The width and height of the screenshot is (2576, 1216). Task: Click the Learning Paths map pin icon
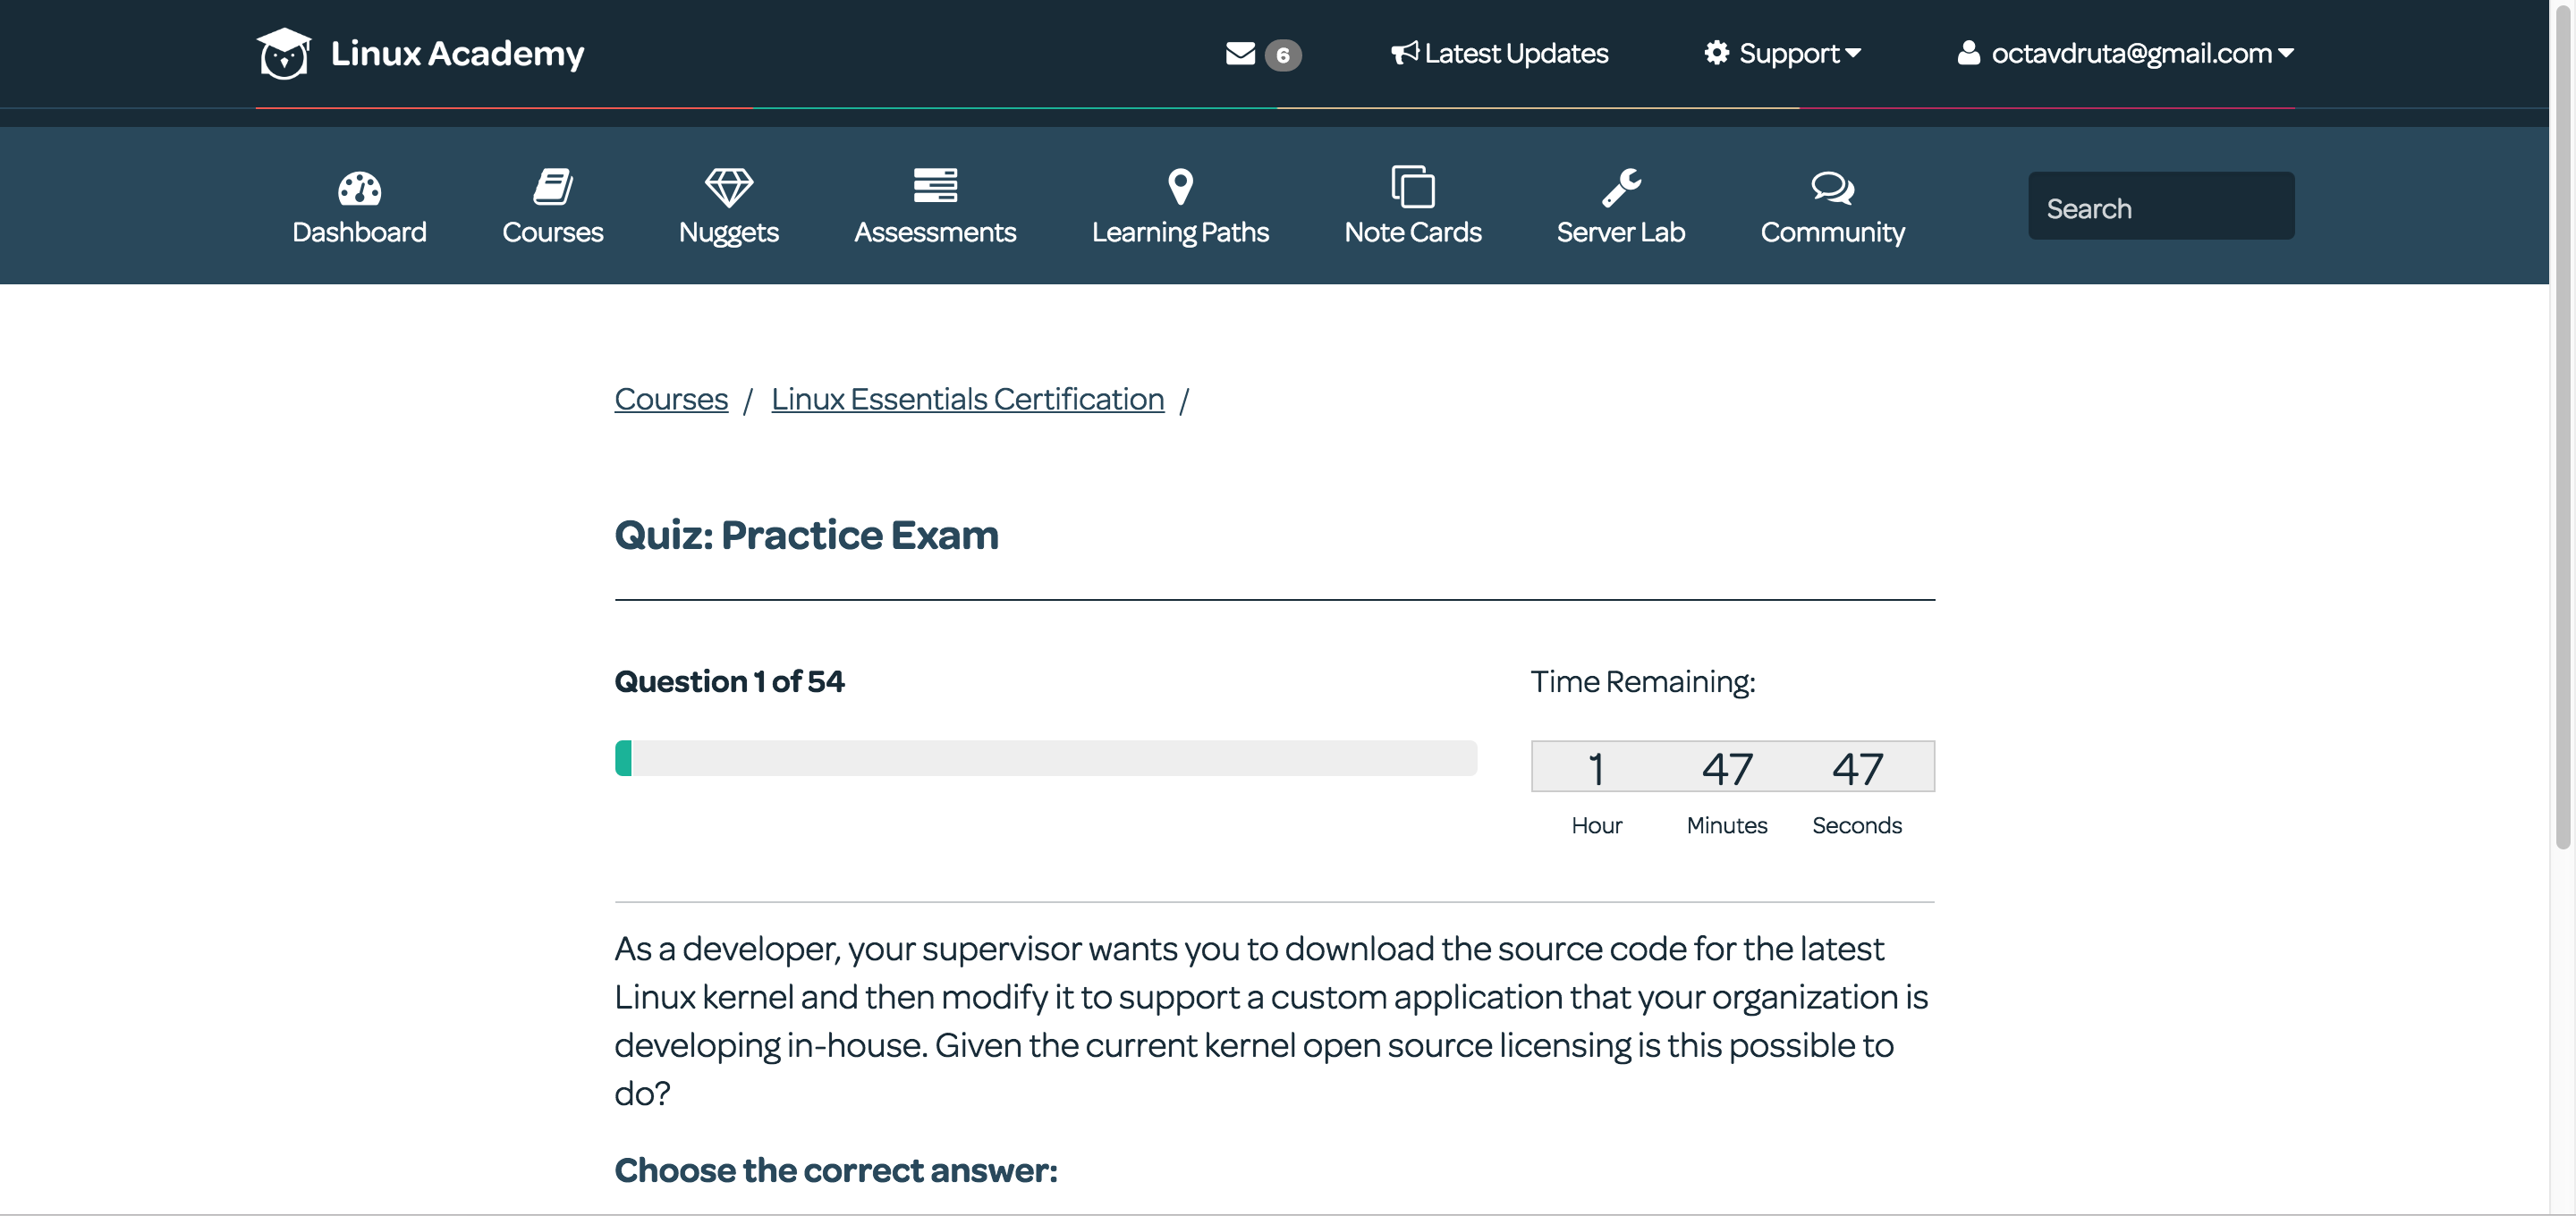[x=1180, y=187]
